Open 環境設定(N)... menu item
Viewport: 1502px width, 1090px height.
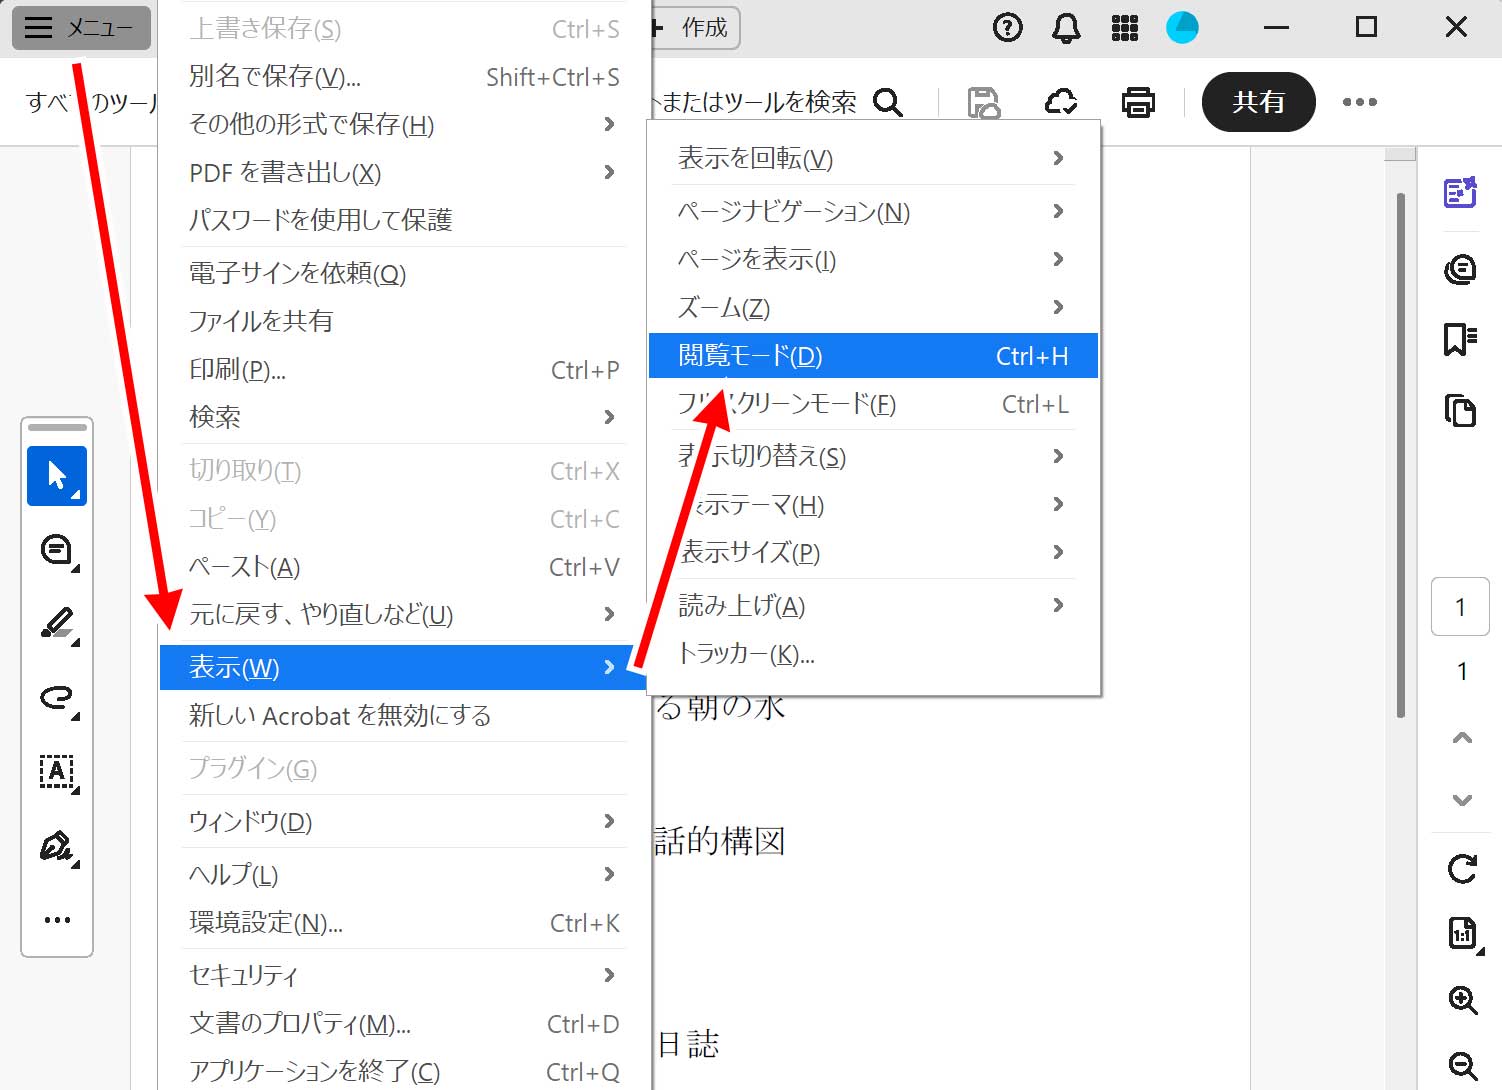pyautogui.click(x=405, y=922)
